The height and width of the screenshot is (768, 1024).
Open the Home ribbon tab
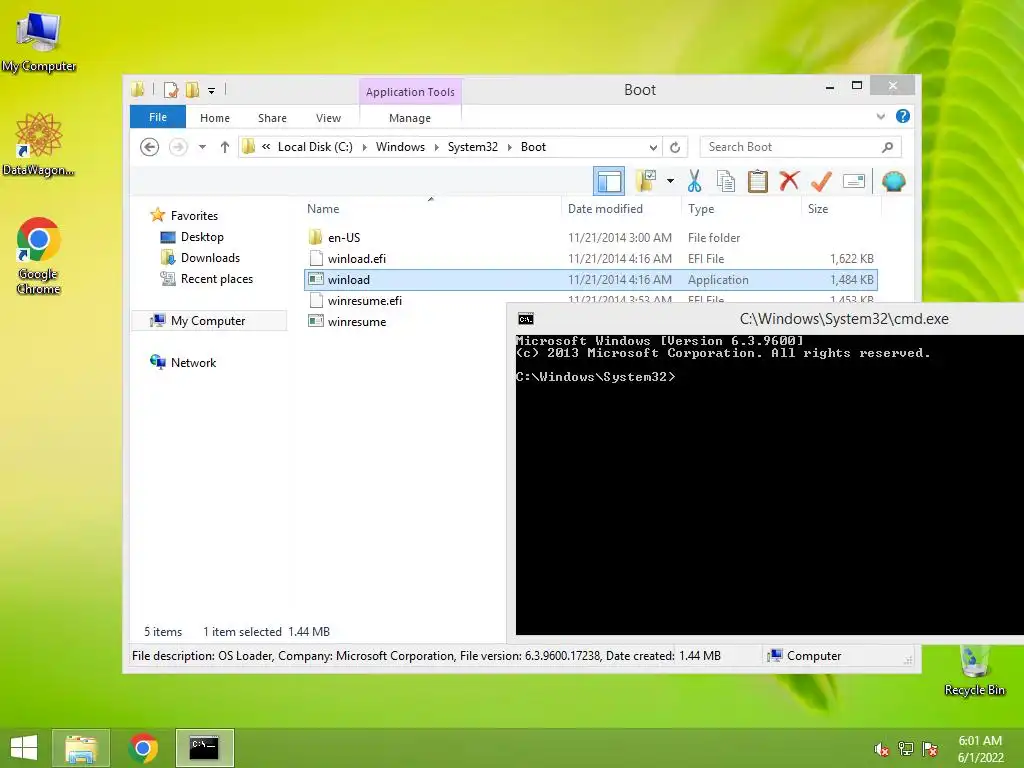tap(215, 118)
